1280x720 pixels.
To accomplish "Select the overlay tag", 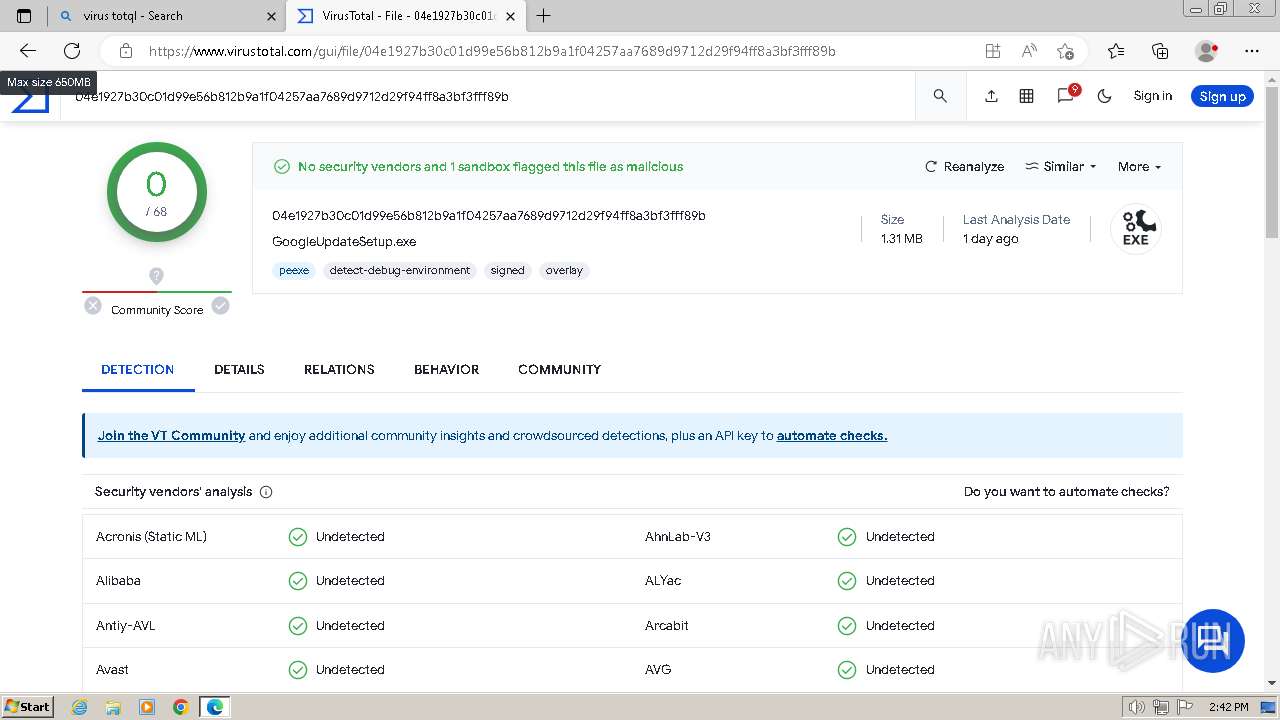I will coord(564,270).
